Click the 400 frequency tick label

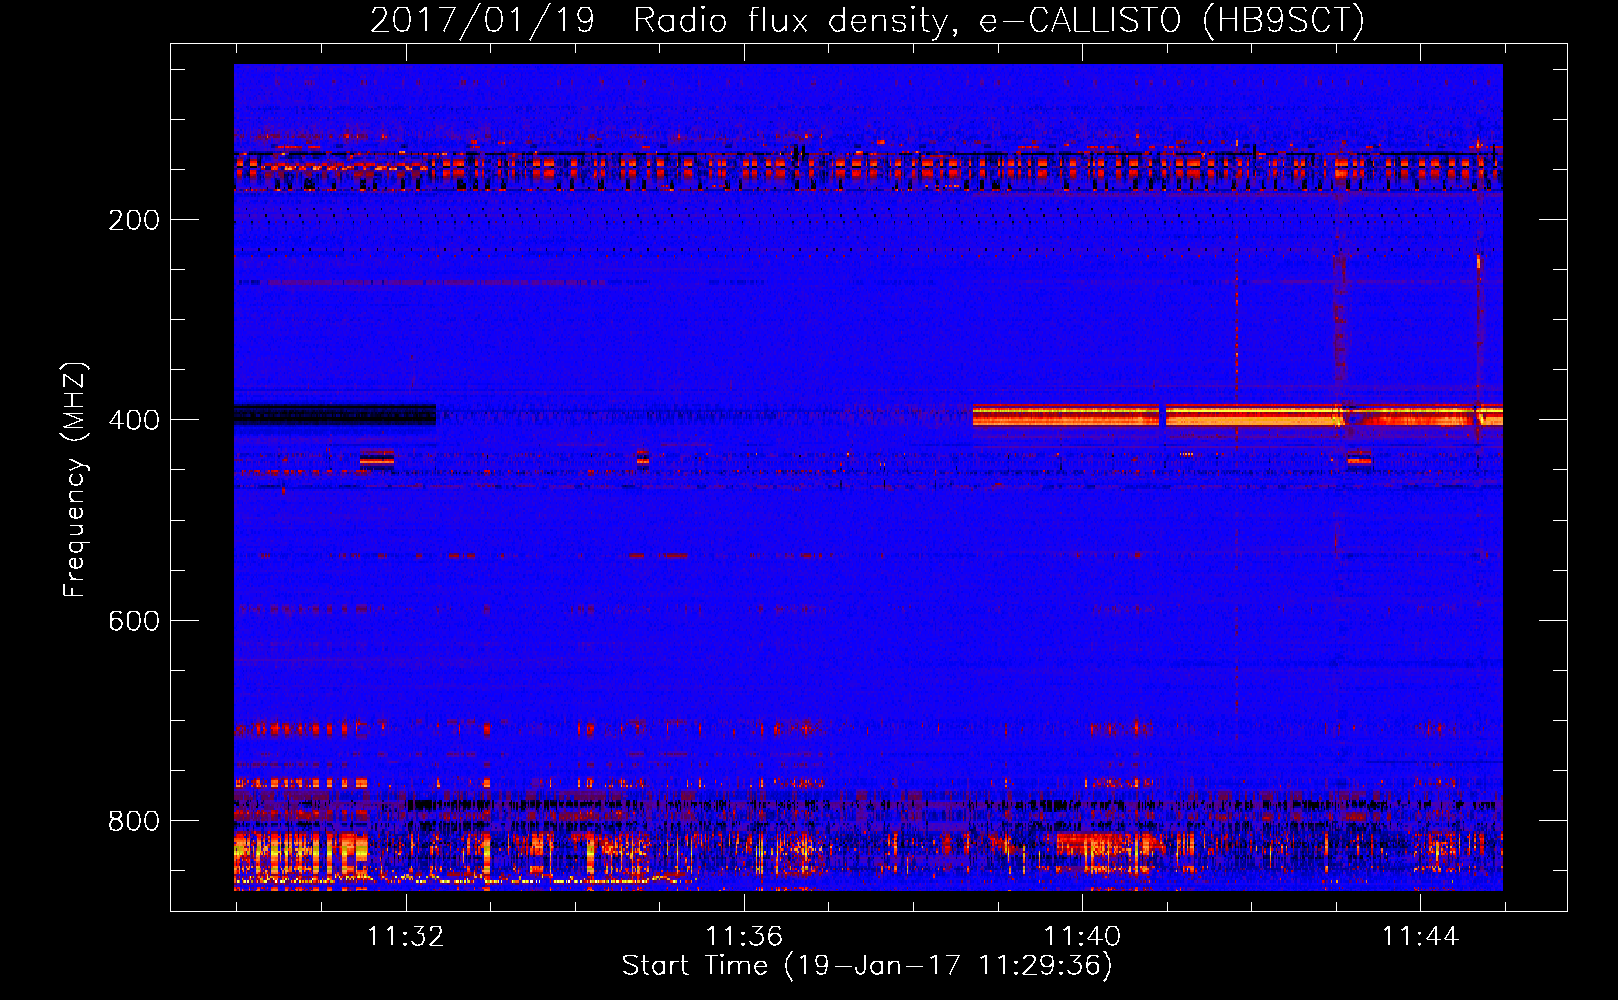click(x=134, y=420)
